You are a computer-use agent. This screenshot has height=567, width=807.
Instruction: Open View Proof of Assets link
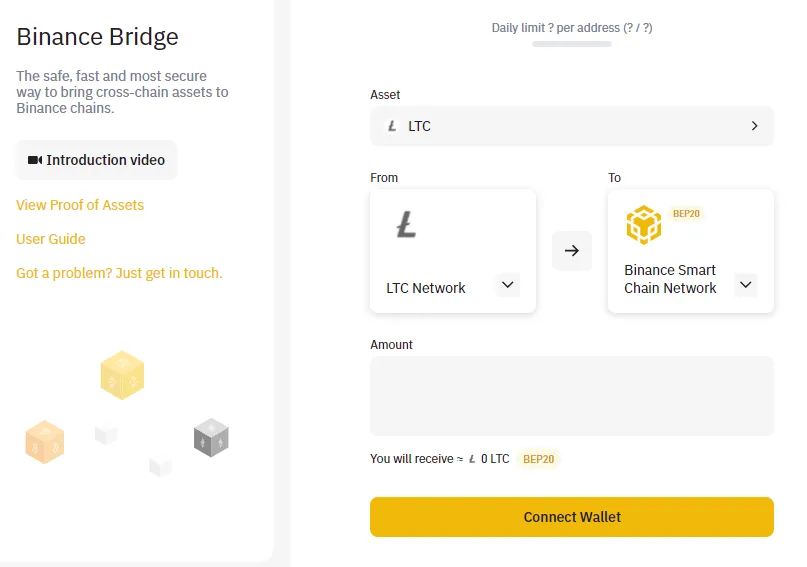80,205
